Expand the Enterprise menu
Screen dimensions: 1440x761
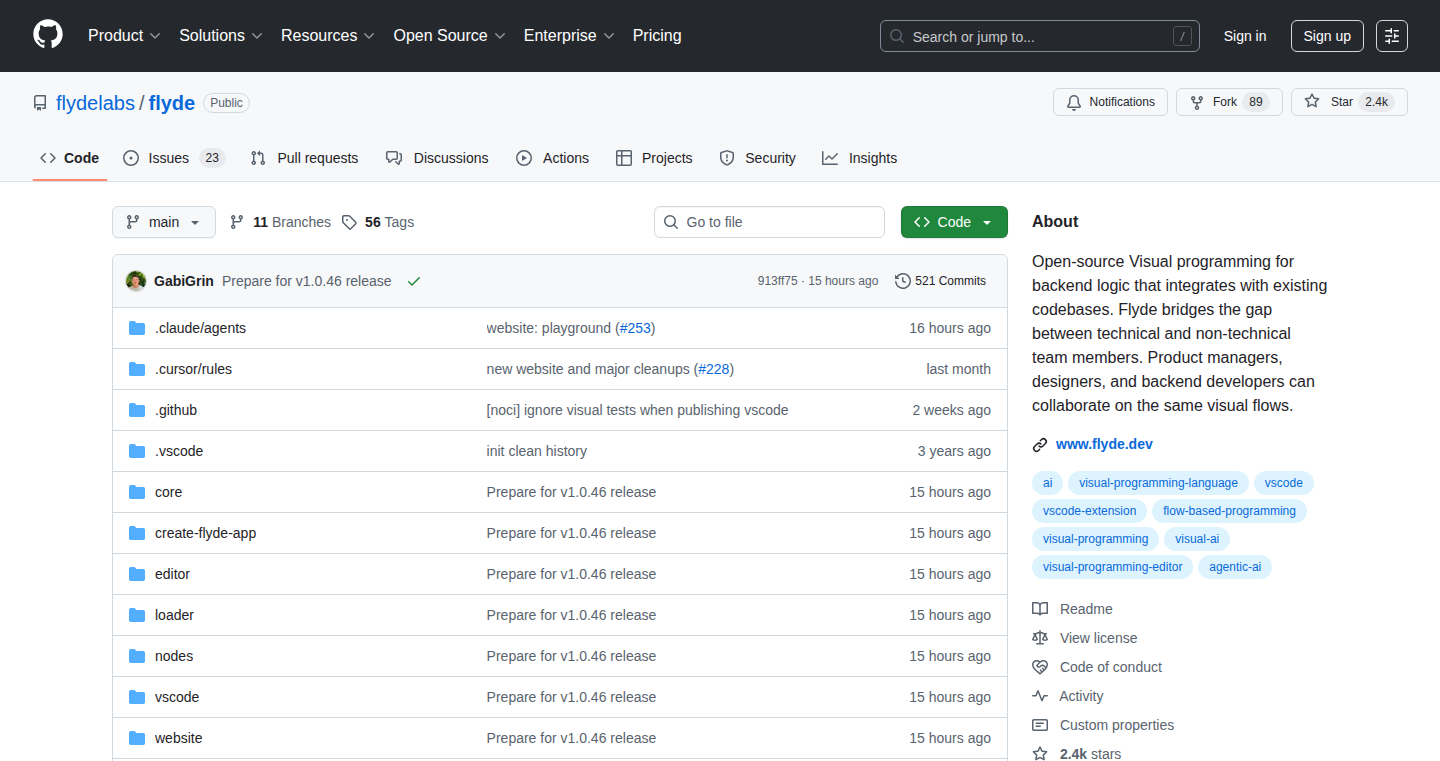click(569, 36)
